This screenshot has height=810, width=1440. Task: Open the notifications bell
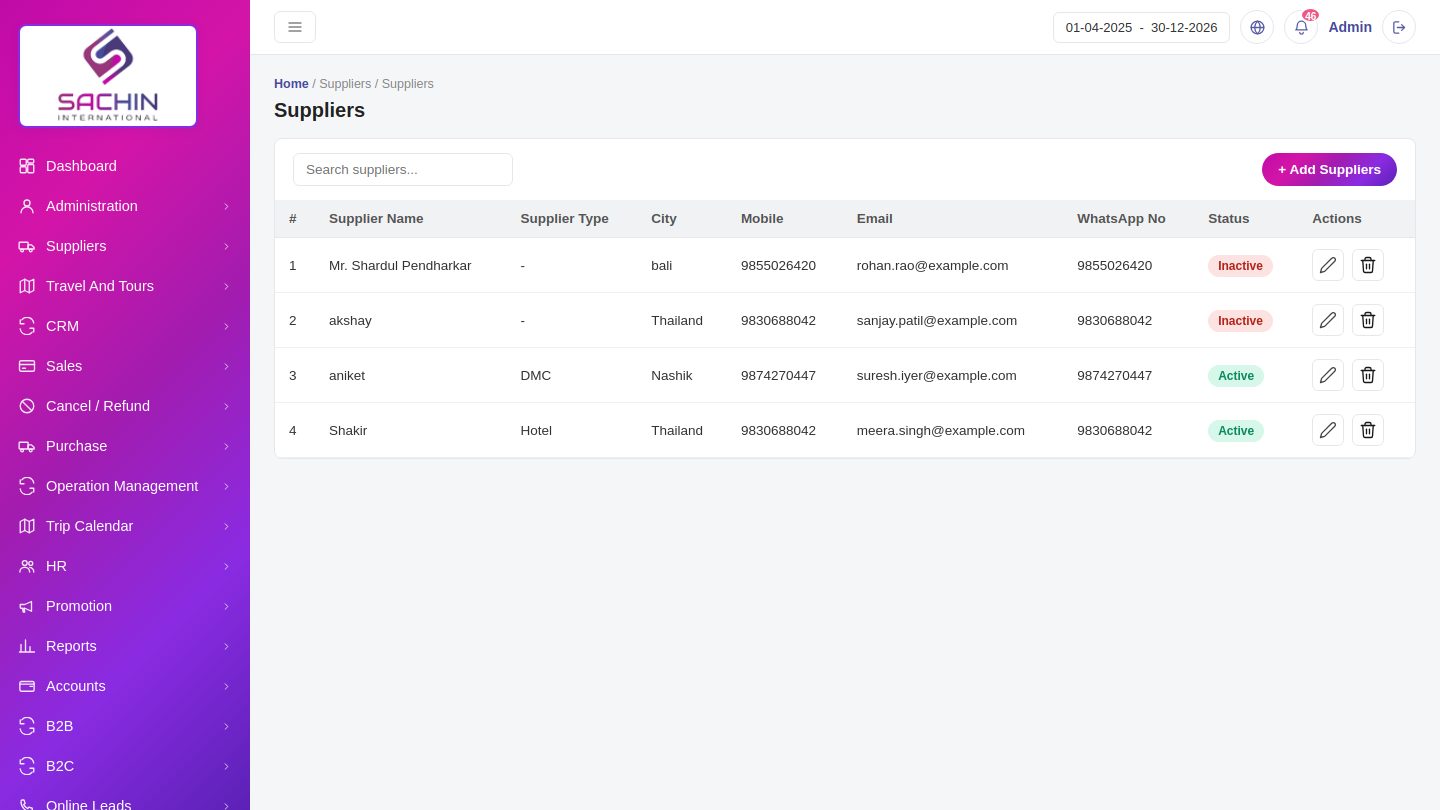click(1301, 27)
